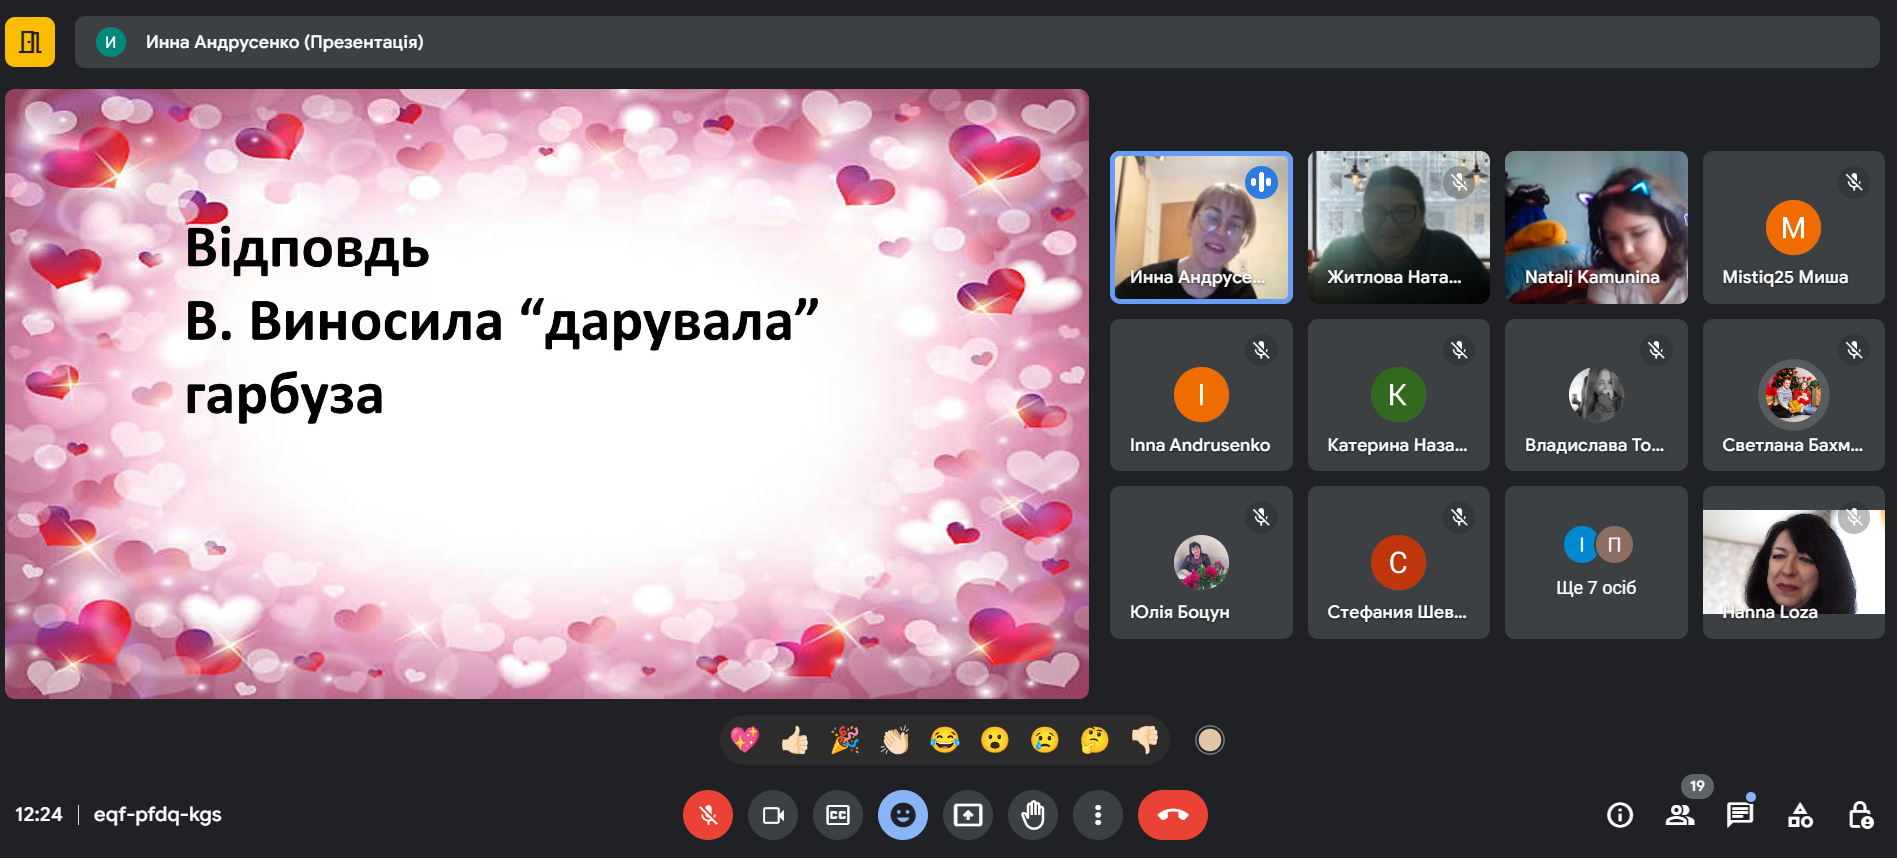This screenshot has width=1897, height=858.
Task: Open the chat messages panel
Action: click(x=1740, y=815)
